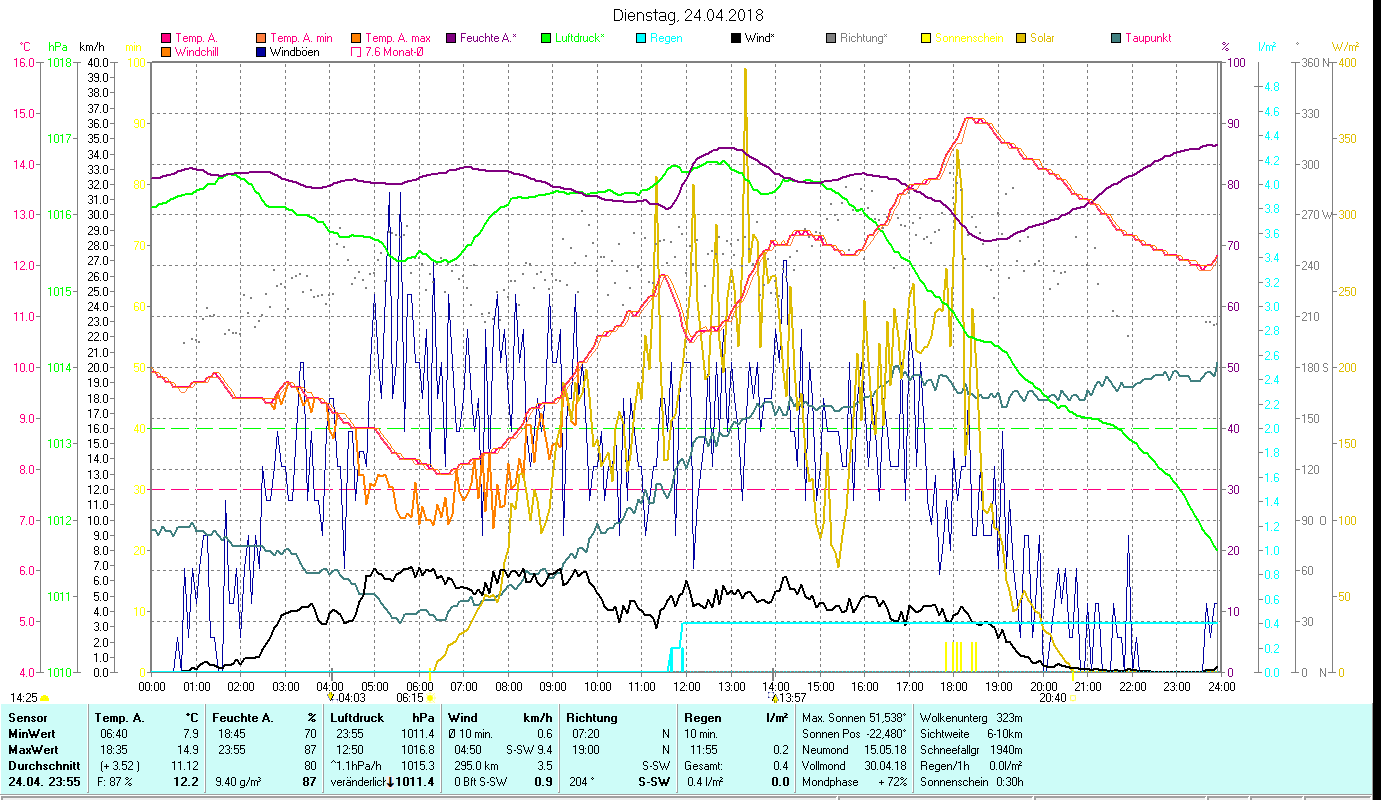1381x800 pixels.
Task: Click the Richtung column header in table
Action: click(x=592, y=718)
